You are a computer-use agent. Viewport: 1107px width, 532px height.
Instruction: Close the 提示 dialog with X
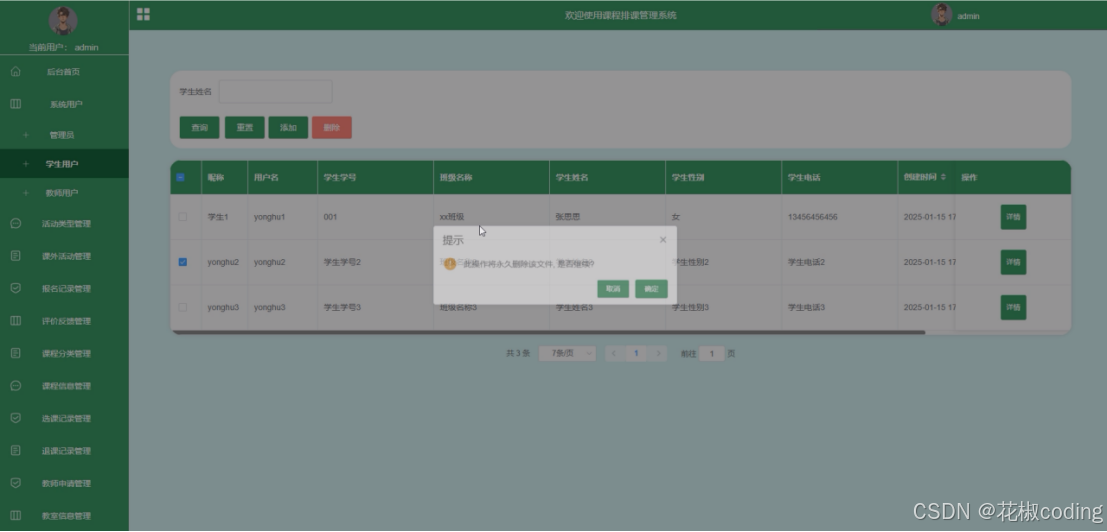(662, 240)
